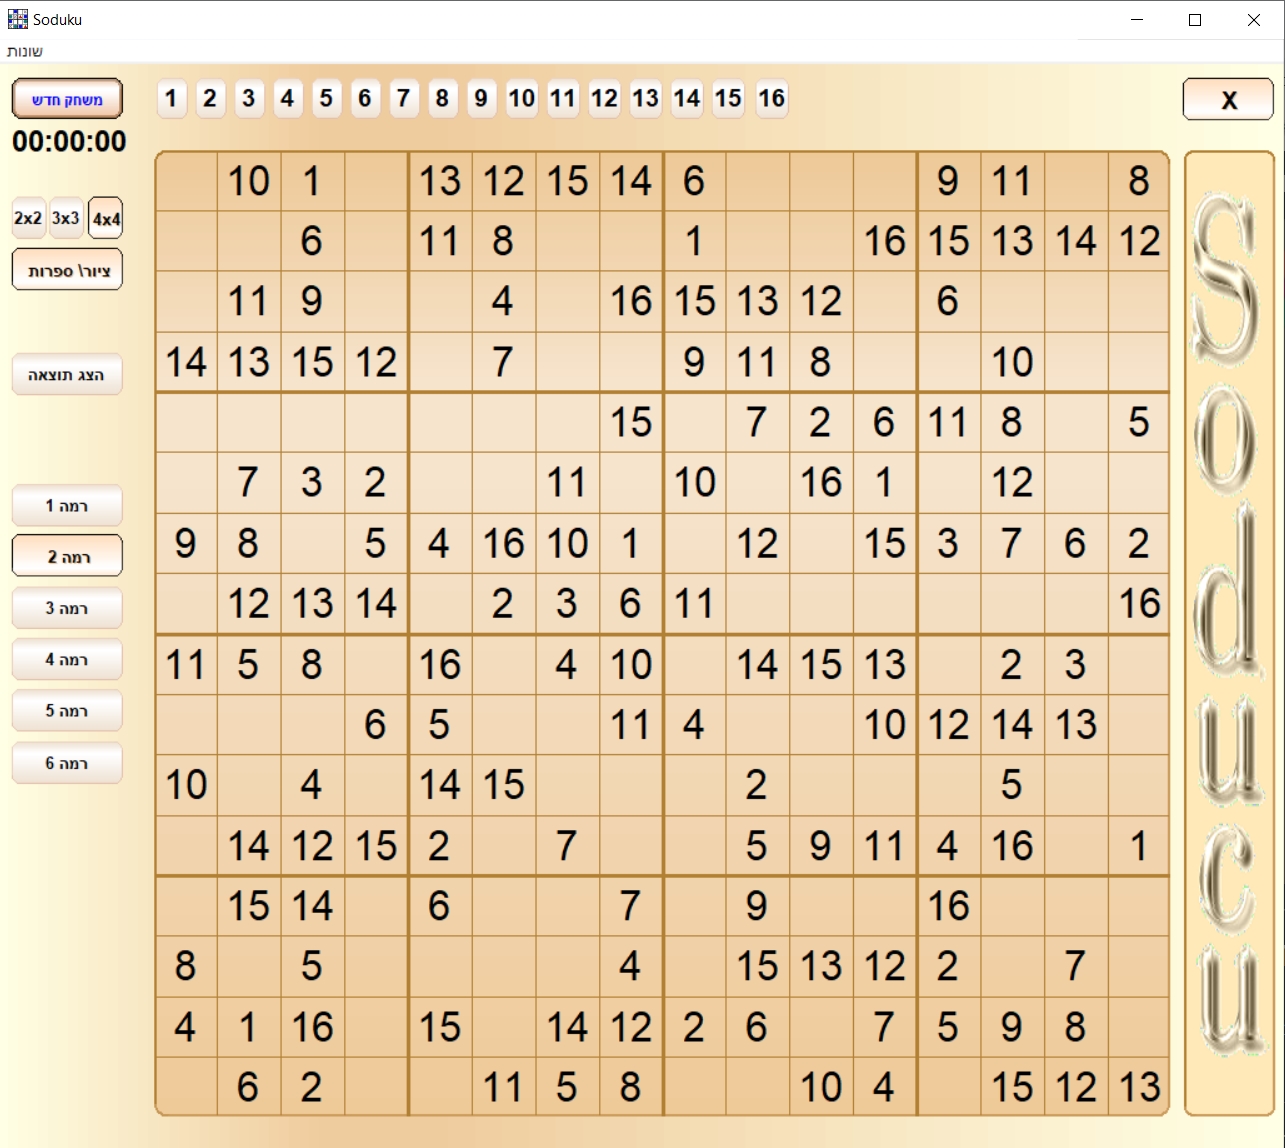Viewport: 1285px width, 1148px height.
Task: Click the 4 in the third grid row
Action: click(503, 301)
